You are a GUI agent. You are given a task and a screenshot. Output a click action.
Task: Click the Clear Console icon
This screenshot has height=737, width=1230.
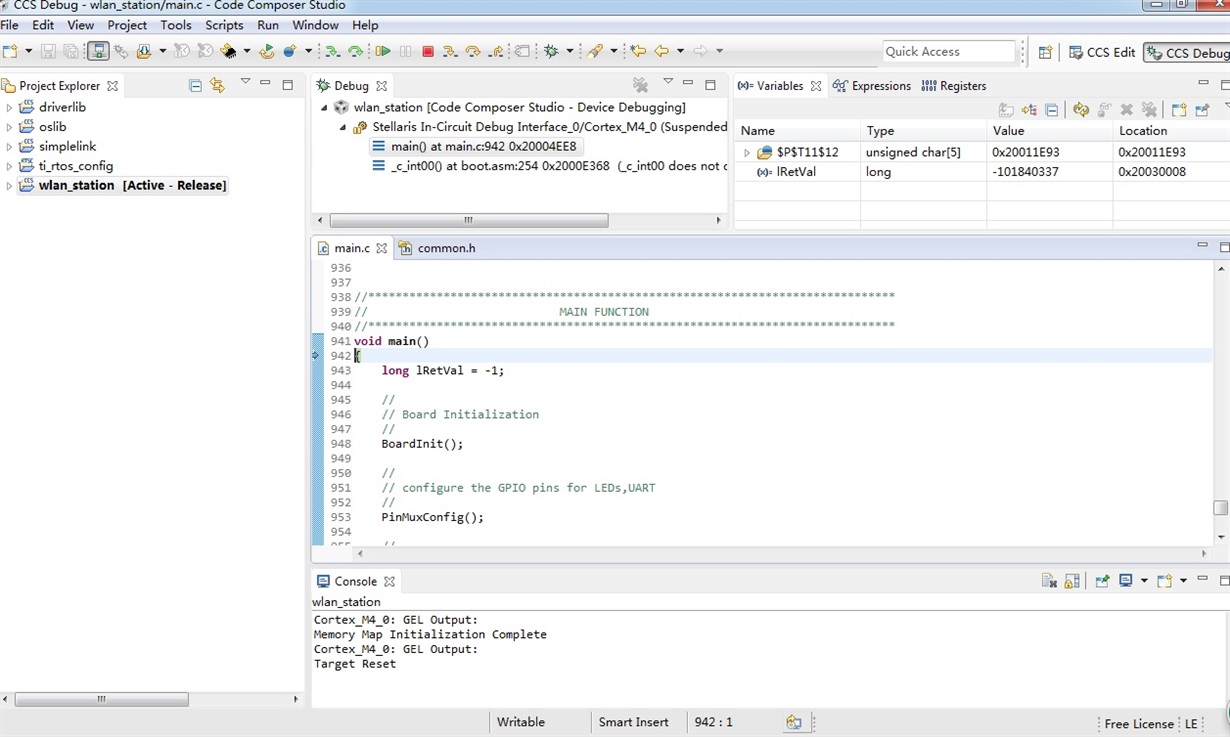point(1049,581)
